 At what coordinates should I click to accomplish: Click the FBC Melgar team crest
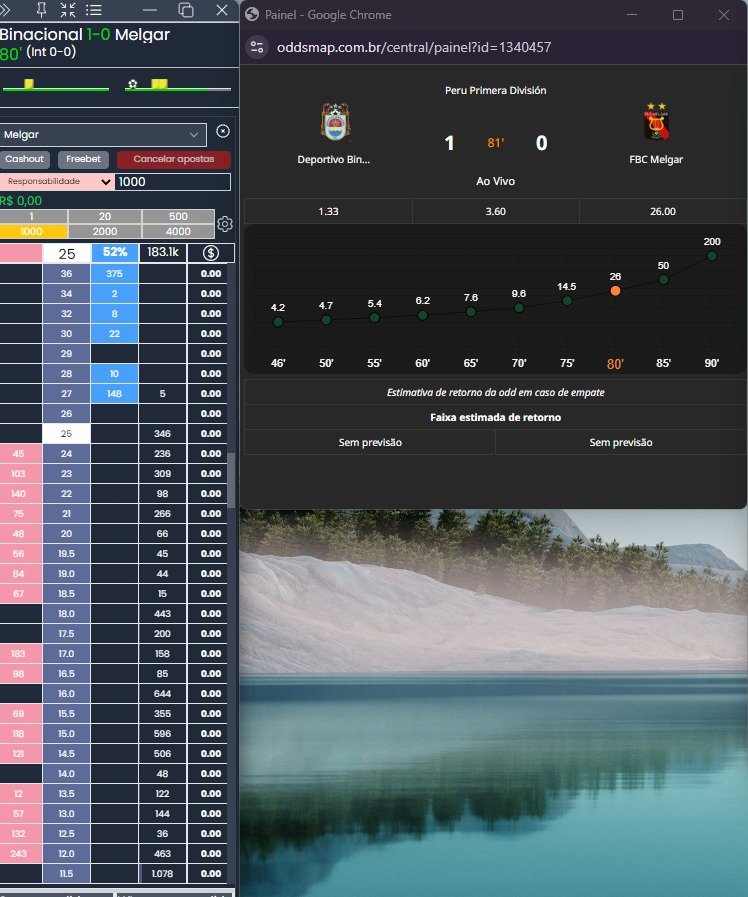click(x=656, y=123)
